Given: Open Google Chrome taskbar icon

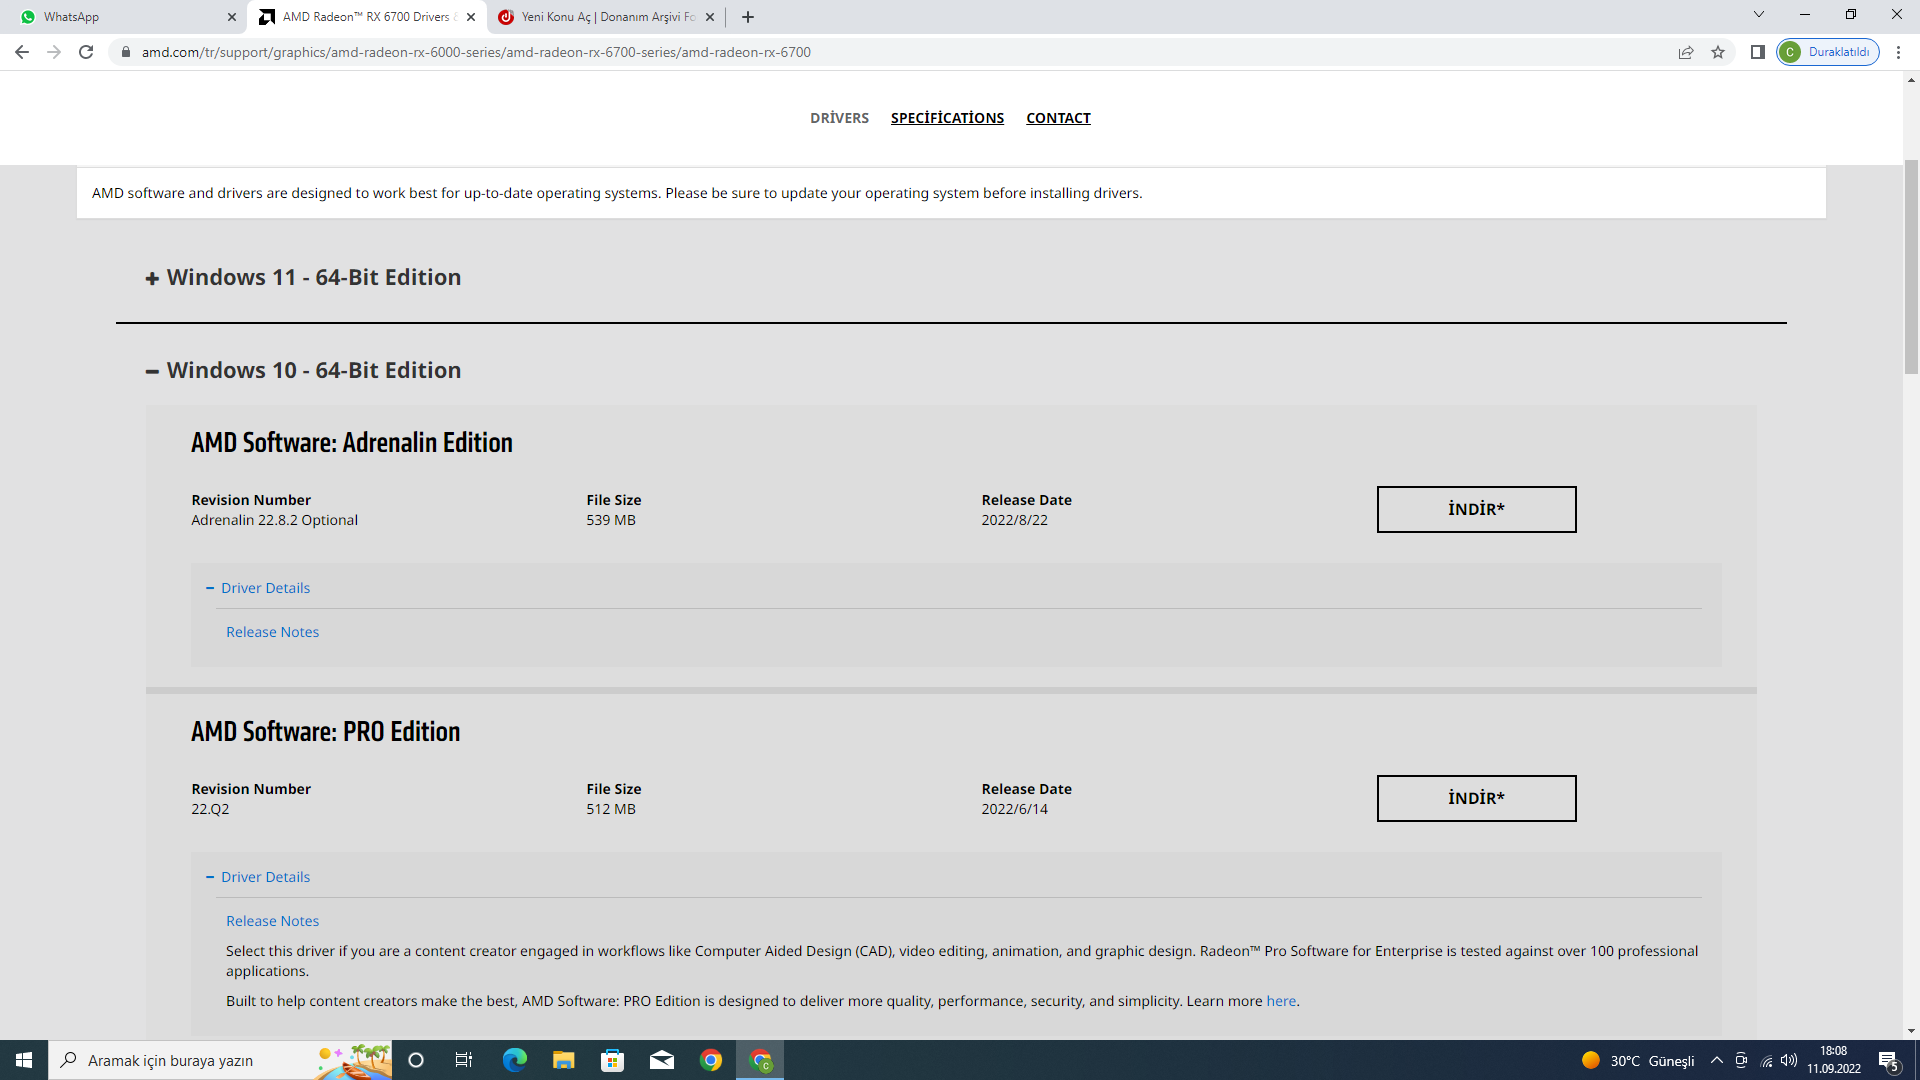Looking at the screenshot, I should click(711, 1060).
